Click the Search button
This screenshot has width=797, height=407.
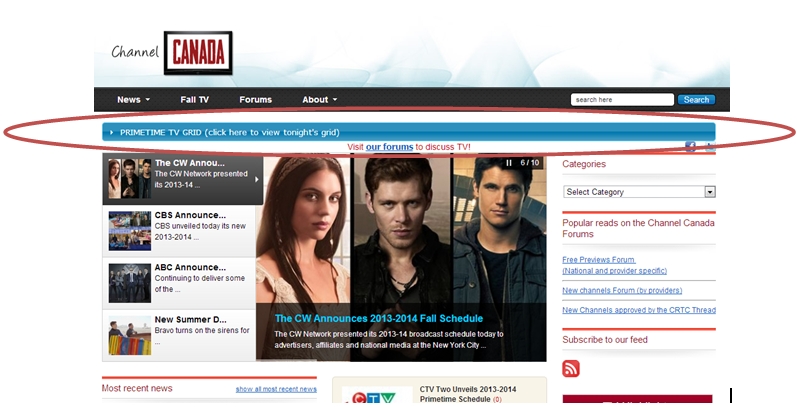coord(696,100)
